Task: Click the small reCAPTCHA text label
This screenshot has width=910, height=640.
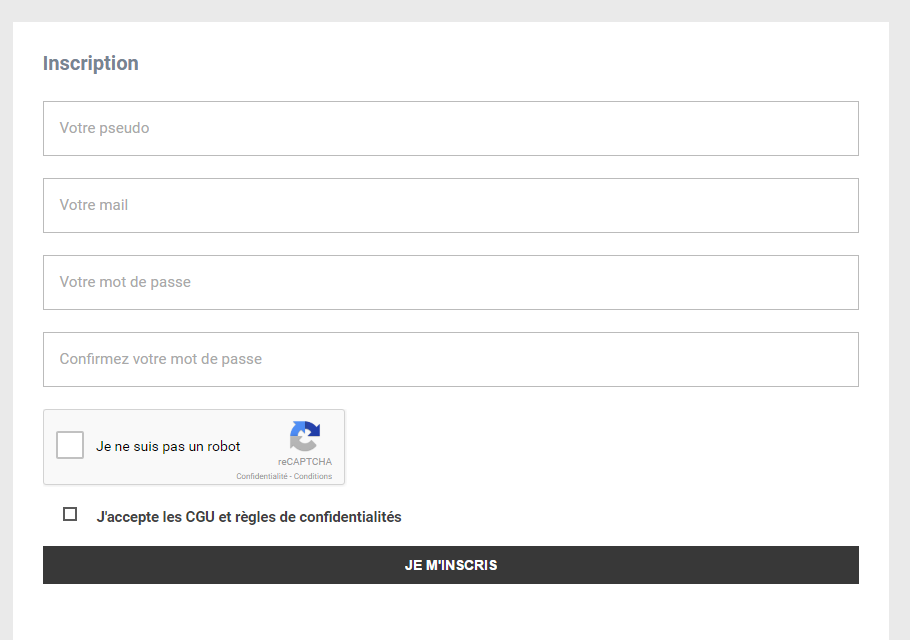Action: 305,462
